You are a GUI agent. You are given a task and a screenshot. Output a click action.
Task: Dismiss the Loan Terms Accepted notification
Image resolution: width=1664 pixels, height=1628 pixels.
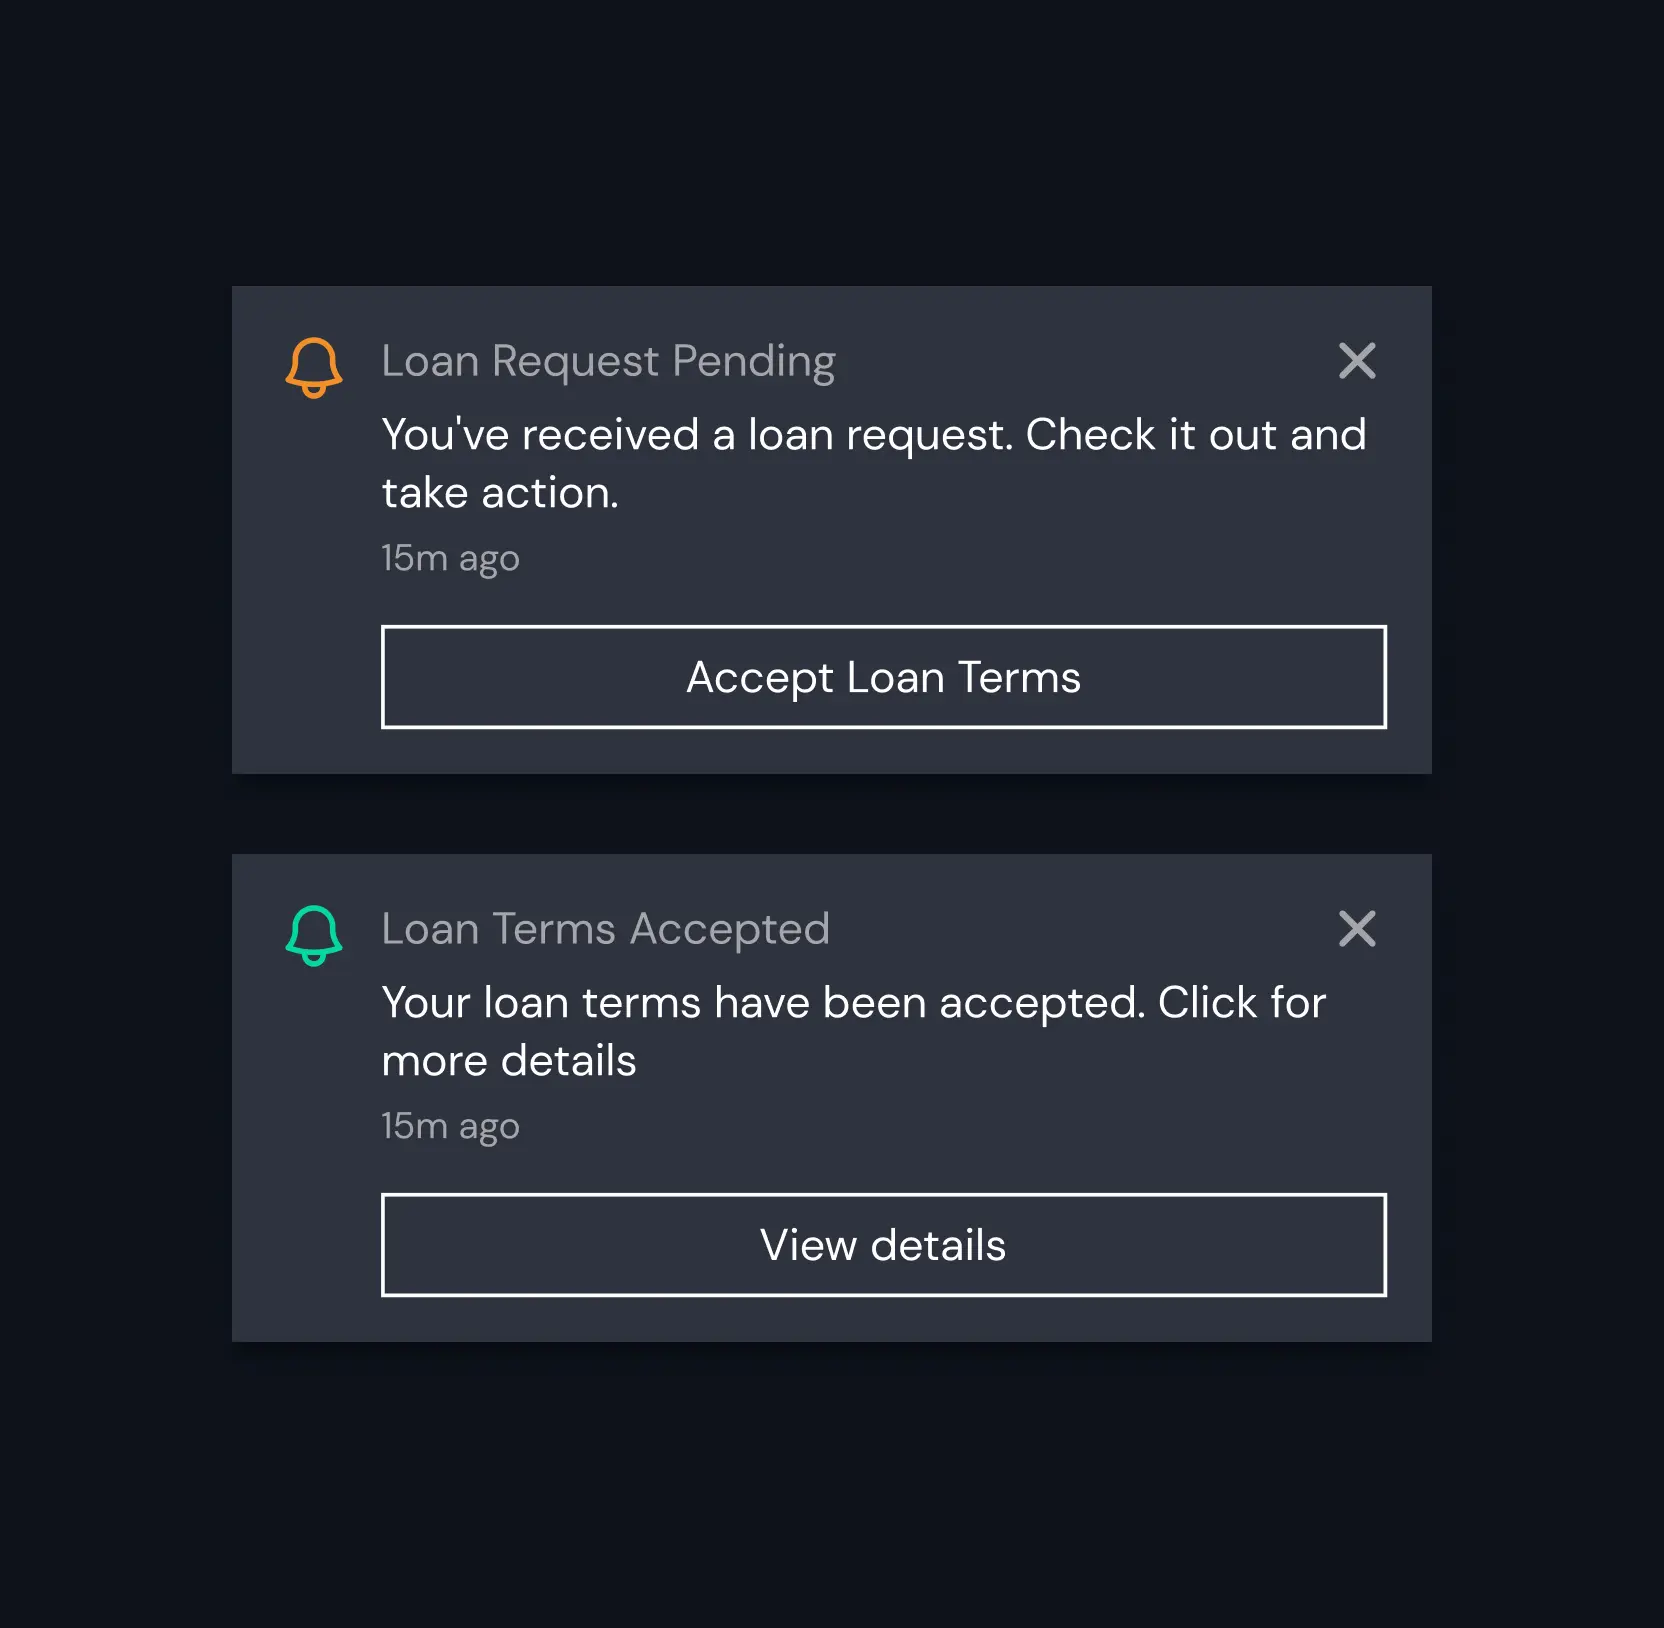[1357, 930]
